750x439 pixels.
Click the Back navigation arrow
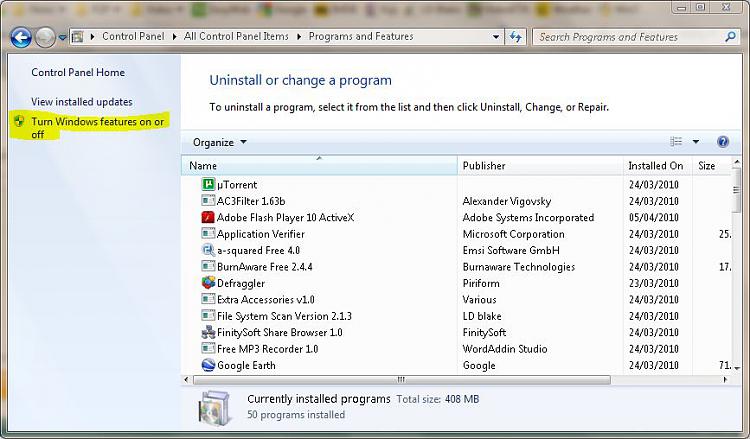(x=21, y=37)
